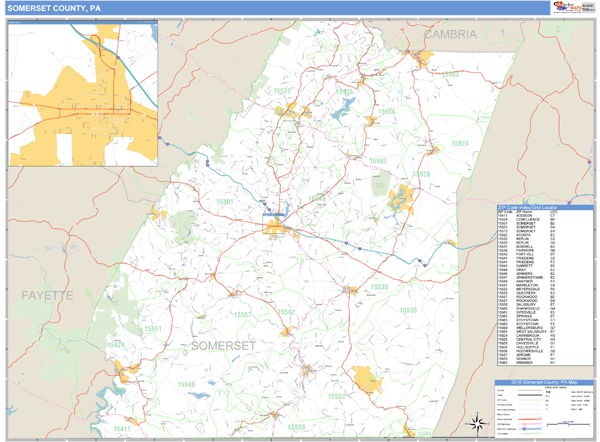Screen dimensions: 600x442
Task: Click ZIP code label 15558
Action: click(x=296, y=427)
